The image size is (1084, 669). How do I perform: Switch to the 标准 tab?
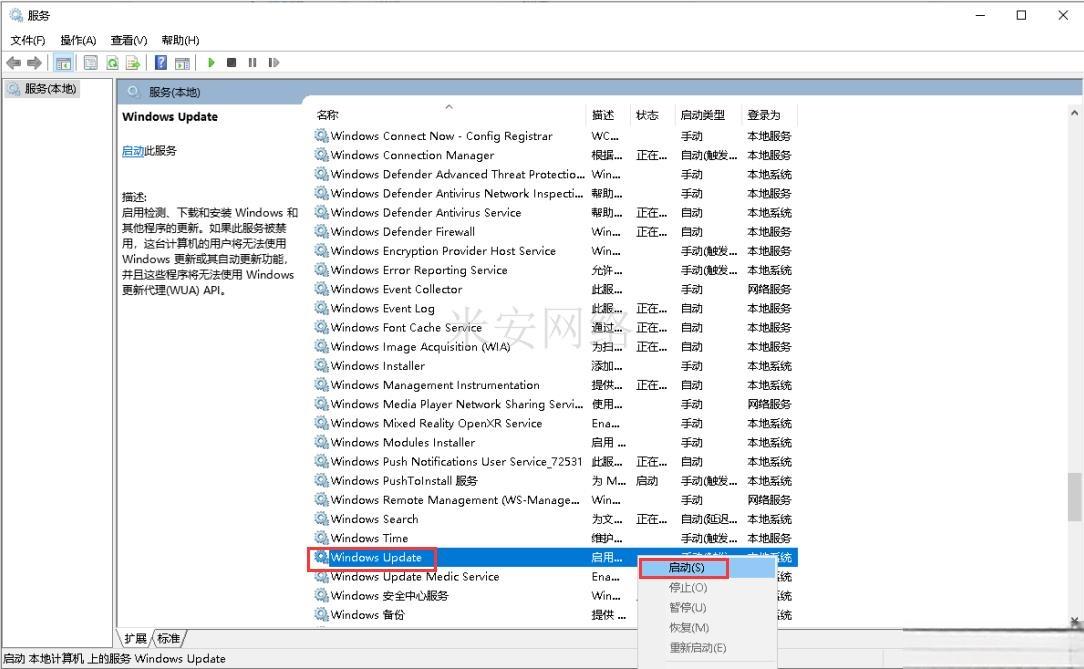pos(169,638)
